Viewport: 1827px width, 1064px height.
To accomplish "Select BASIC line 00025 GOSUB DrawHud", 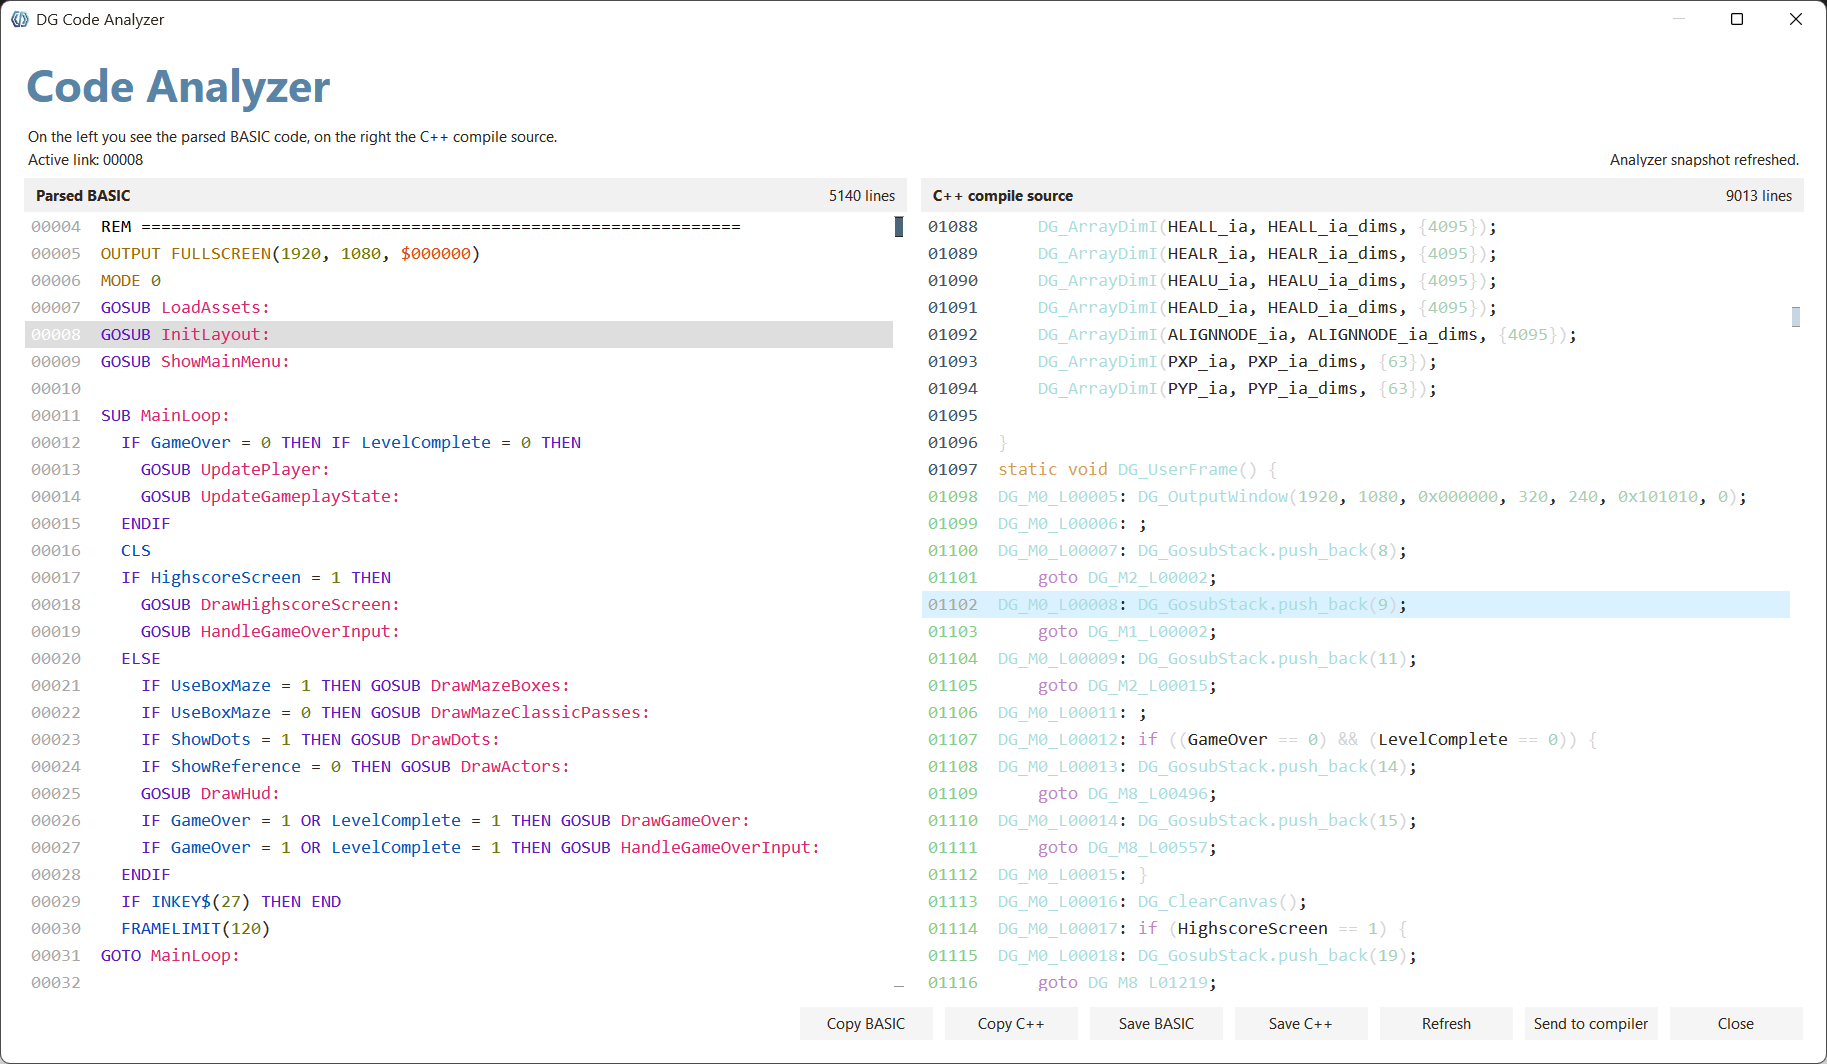I will (x=459, y=793).
